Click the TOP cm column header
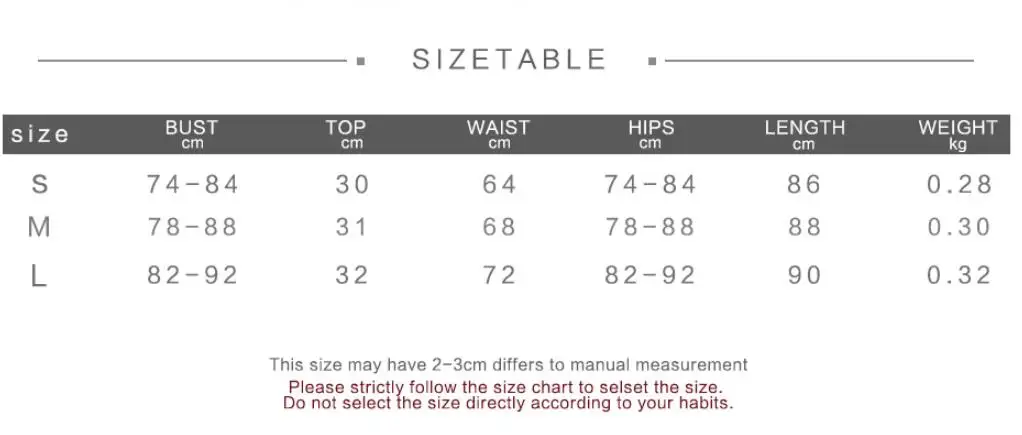 346,134
